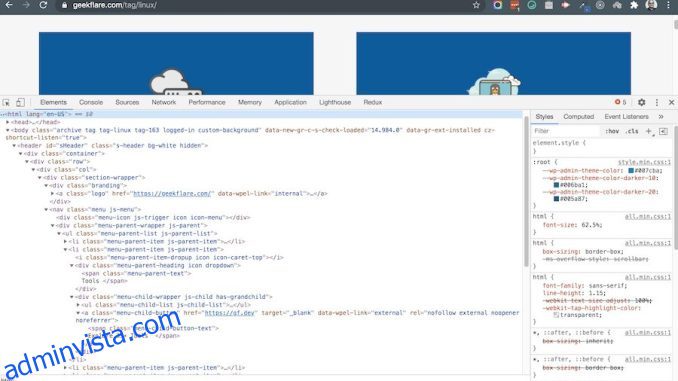Select the div class menu-icon js-trigger line

[154, 218]
